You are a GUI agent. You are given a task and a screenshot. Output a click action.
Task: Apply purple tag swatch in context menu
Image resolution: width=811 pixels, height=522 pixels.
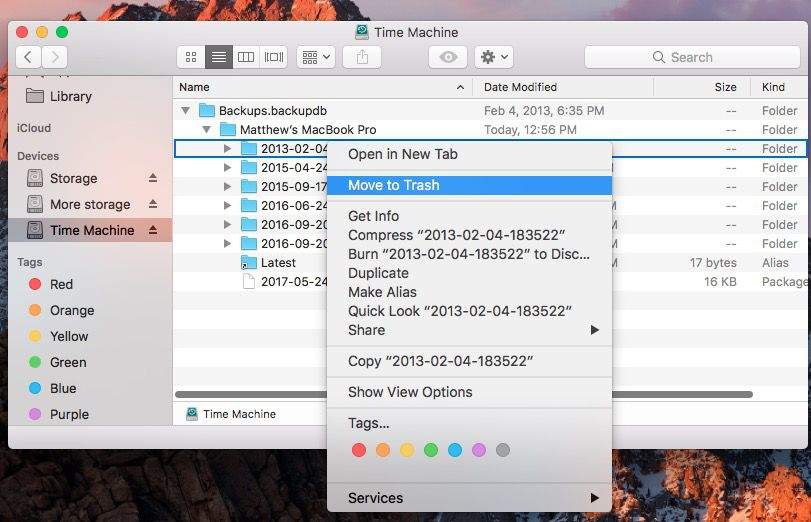coord(479,450)
